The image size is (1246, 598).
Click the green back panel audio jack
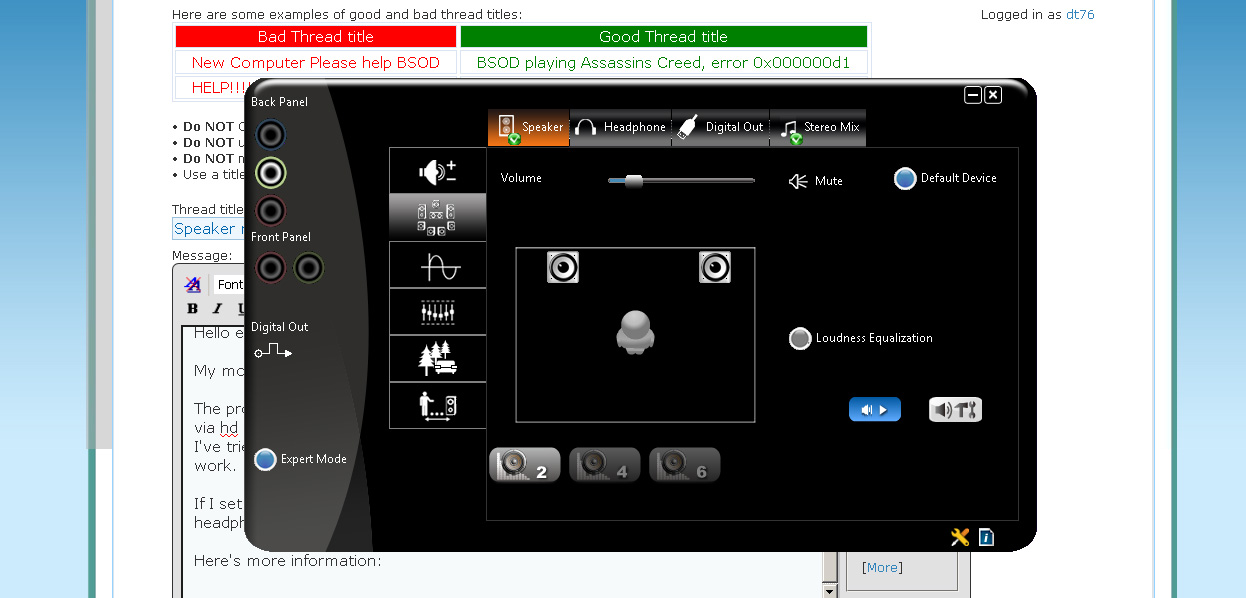[x=270, y=173]
